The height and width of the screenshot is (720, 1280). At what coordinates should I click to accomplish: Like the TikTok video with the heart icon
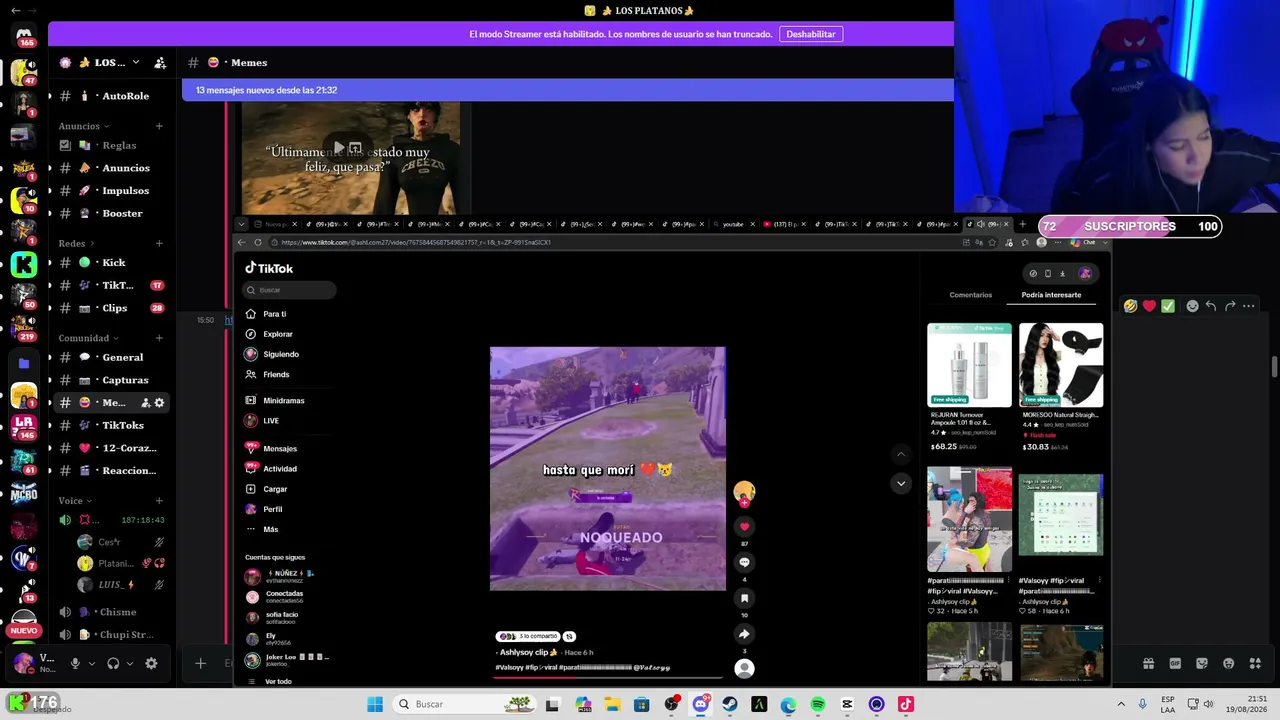744,527
